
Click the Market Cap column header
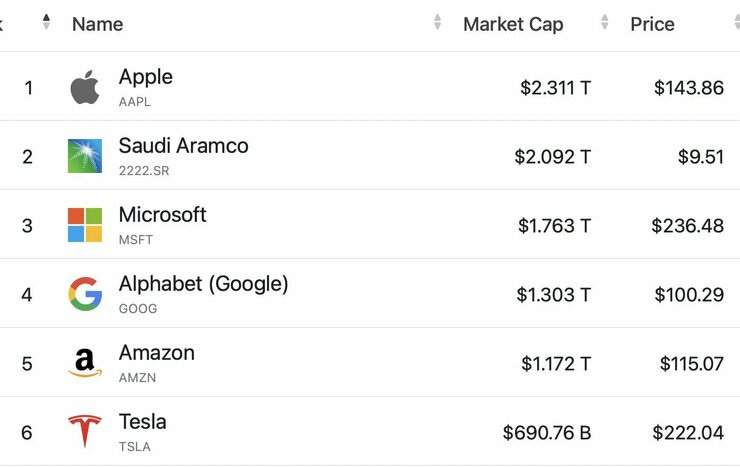[513, 24]
